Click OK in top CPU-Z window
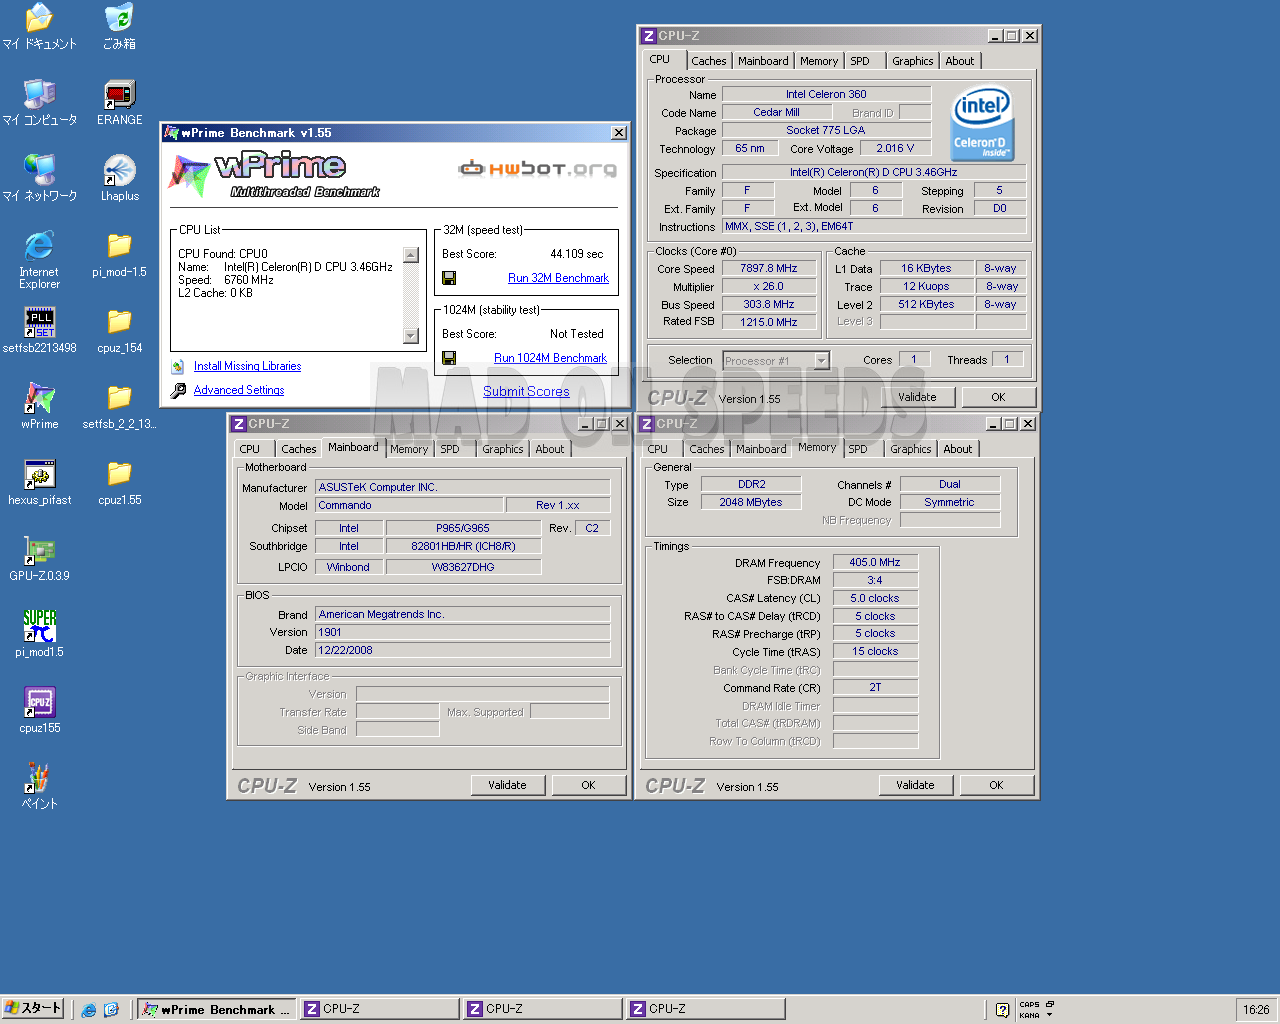 (998, 397)
